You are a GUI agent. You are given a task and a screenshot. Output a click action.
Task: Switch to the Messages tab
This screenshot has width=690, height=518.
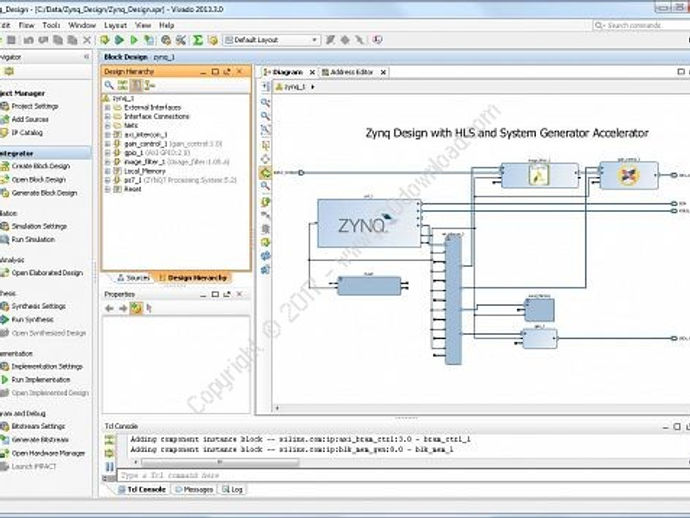pyautogui.click(x=194, y=489)
